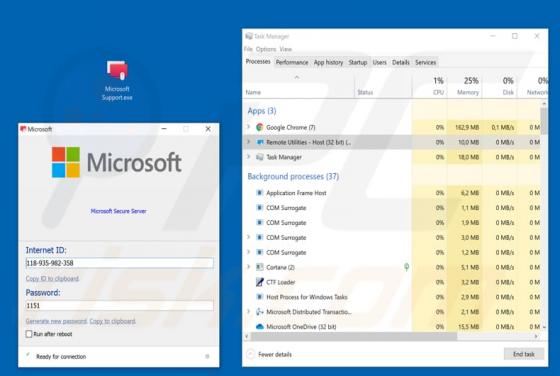Click the Microsoft Secure Server link
The image size is (560, 376).
point(118,211)
